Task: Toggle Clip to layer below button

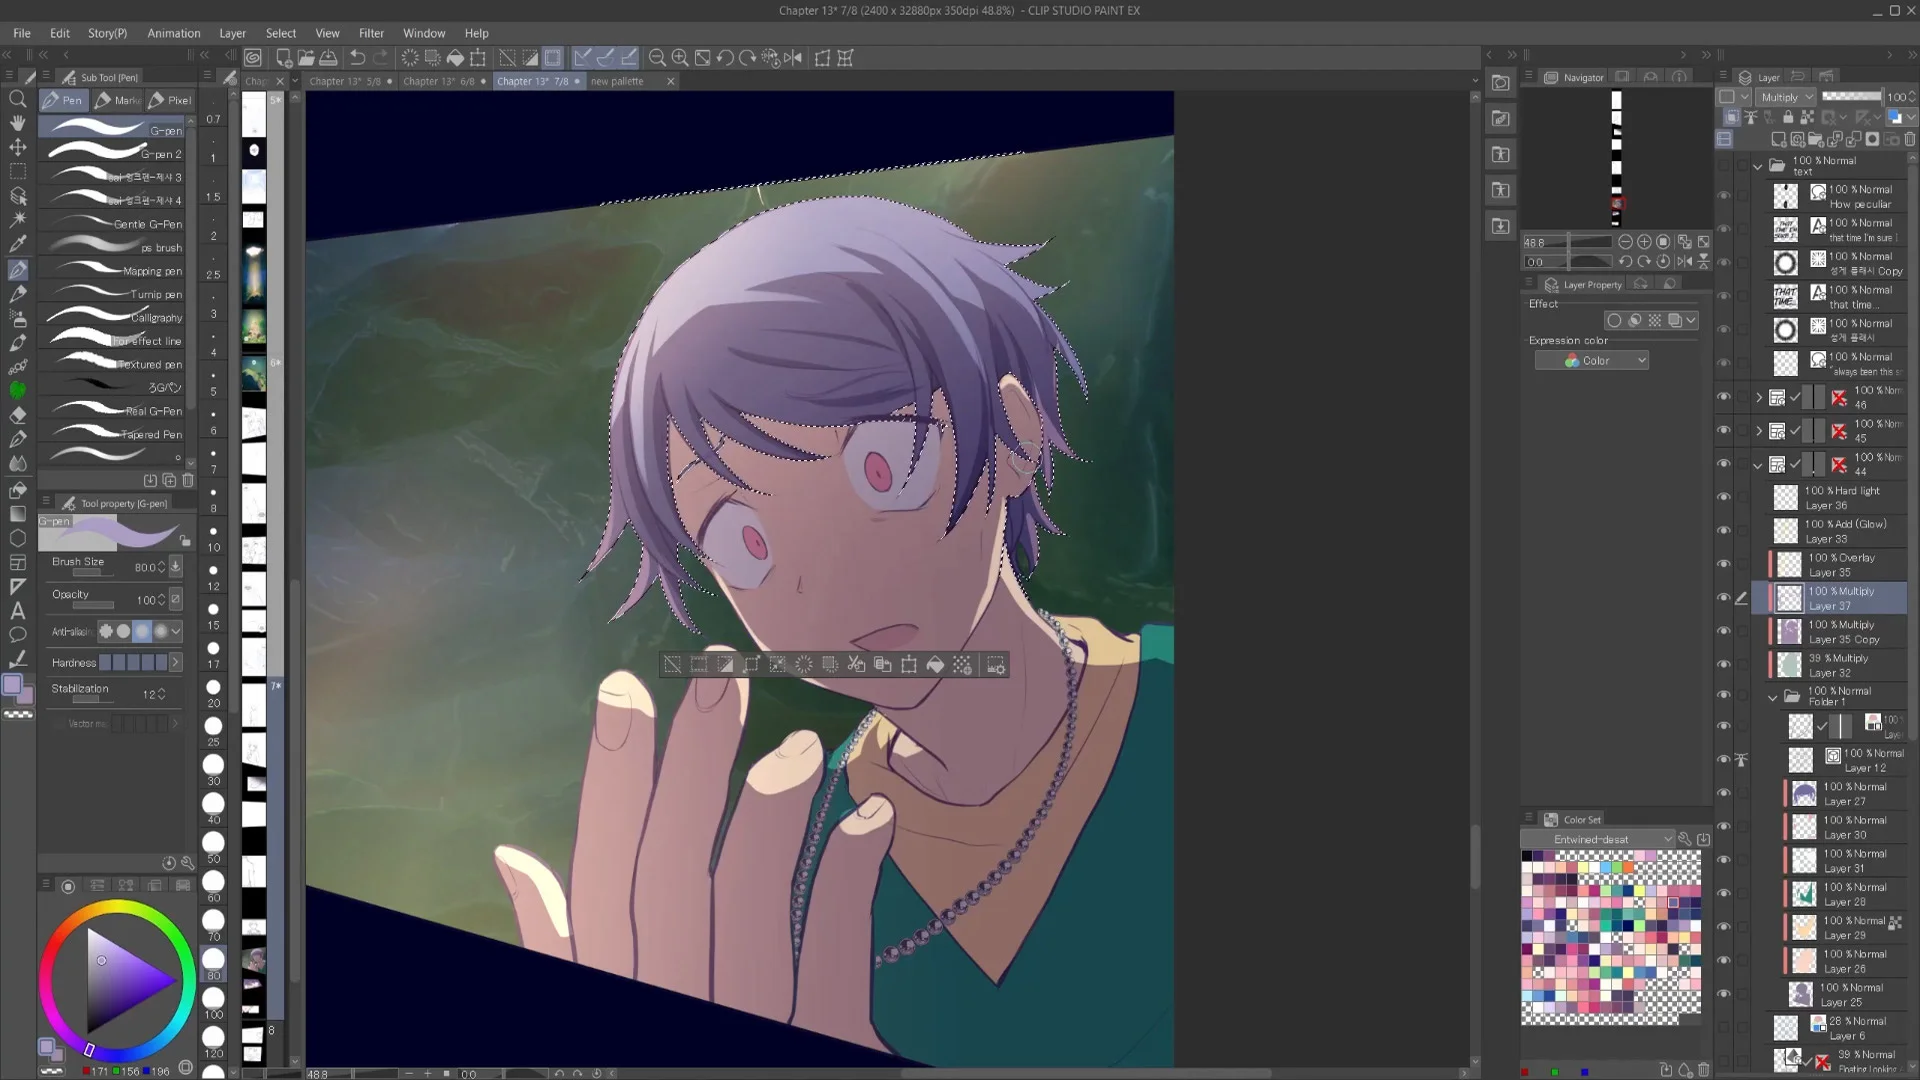Action: [1732, 117]
